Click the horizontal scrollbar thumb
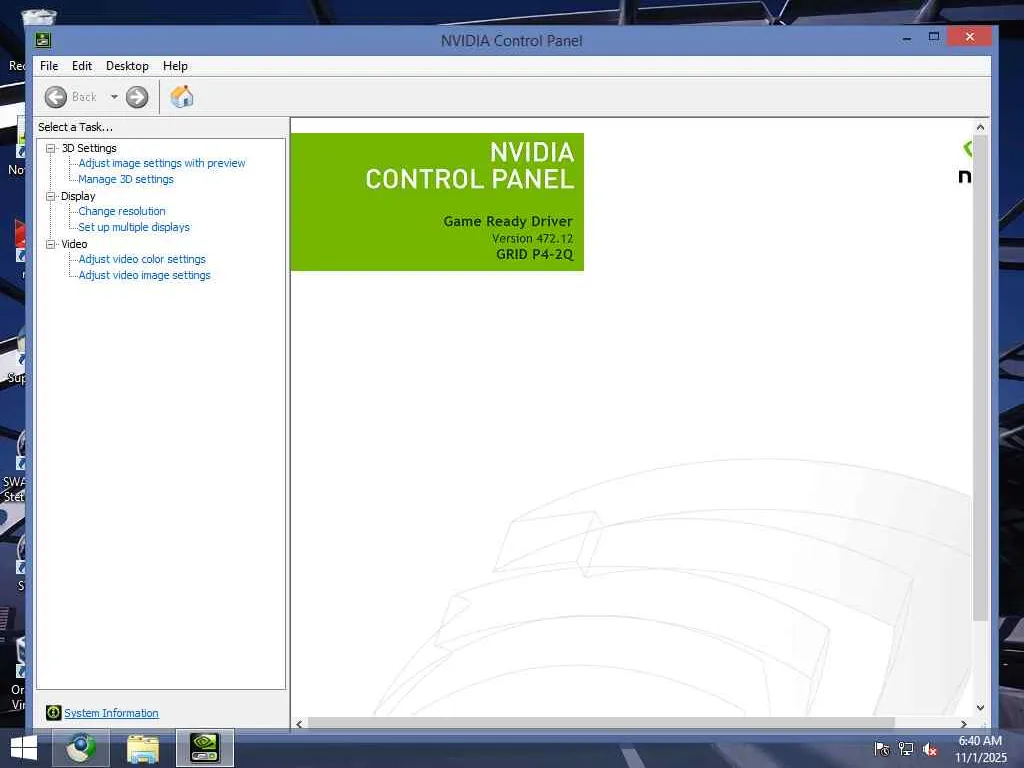The width and height of the screenshot is (1024, 768). click(601, 723)
